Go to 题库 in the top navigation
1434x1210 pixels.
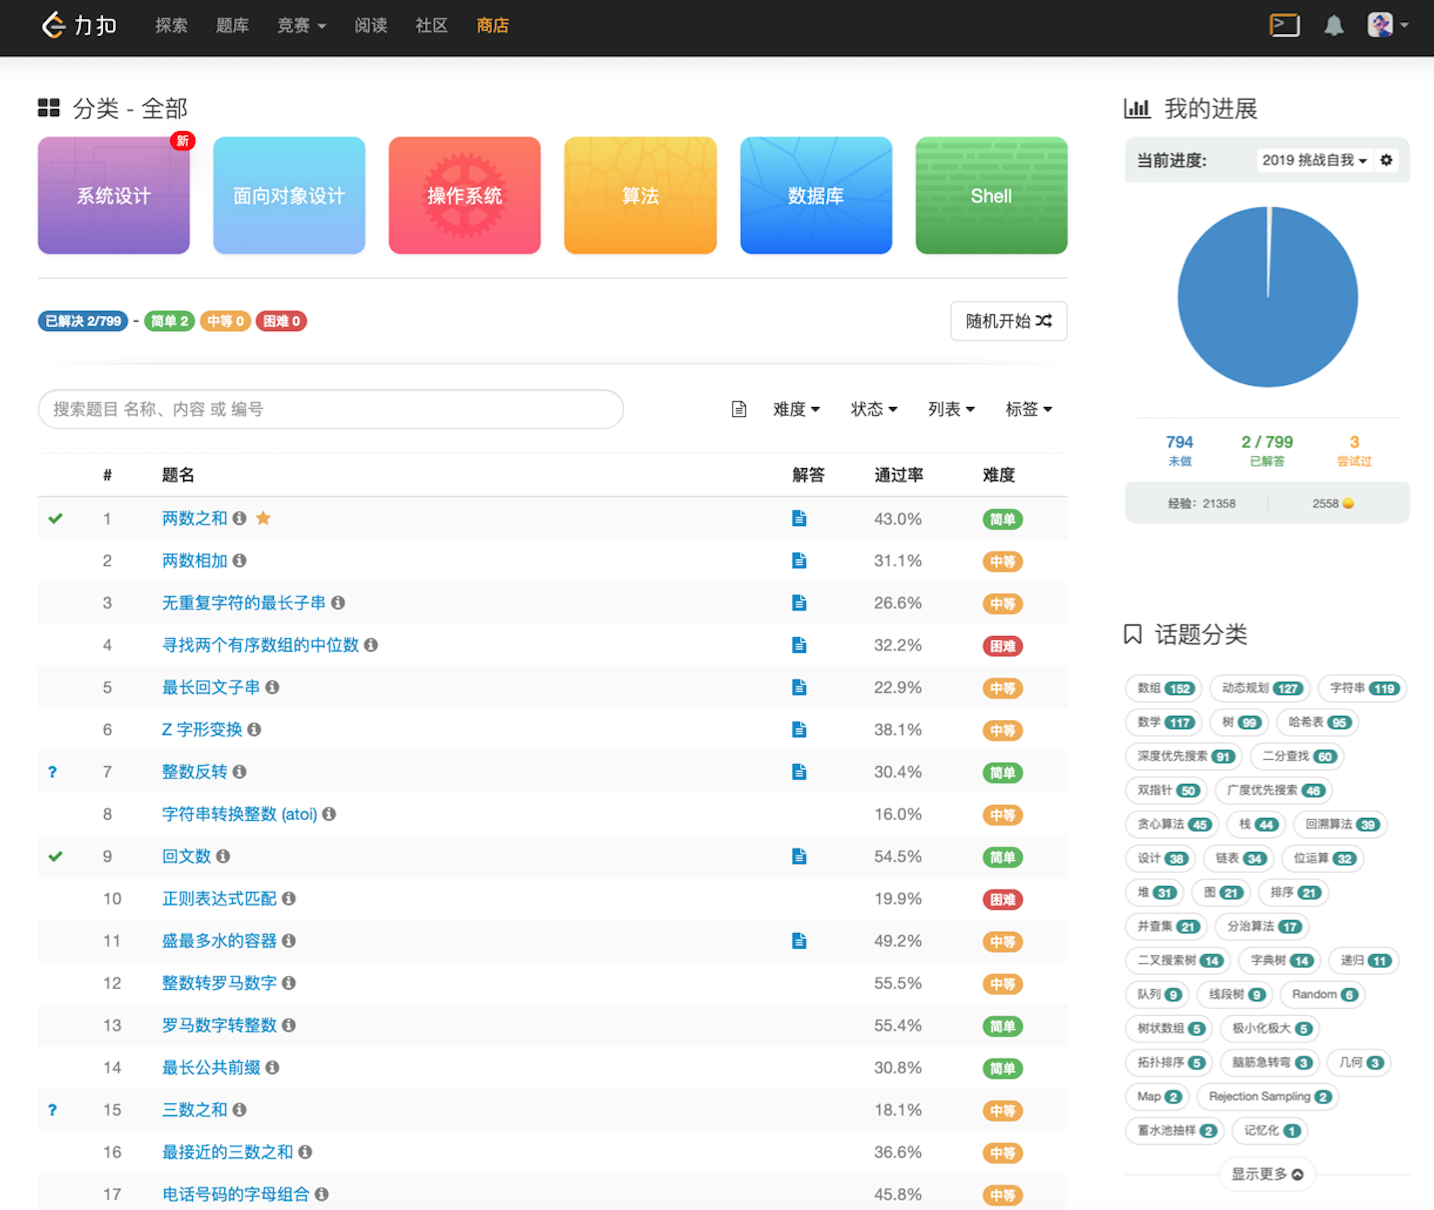click(x=232, y=26)
